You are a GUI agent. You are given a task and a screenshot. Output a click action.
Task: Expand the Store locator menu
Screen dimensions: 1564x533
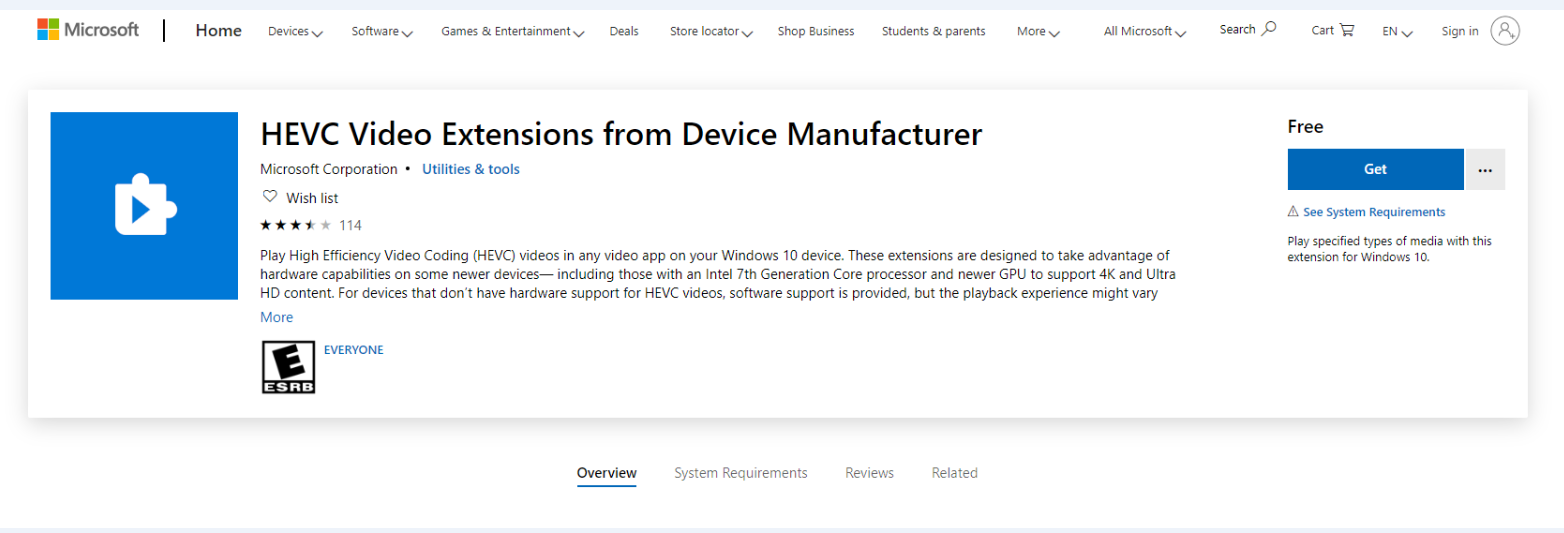[x=711, y=31]
